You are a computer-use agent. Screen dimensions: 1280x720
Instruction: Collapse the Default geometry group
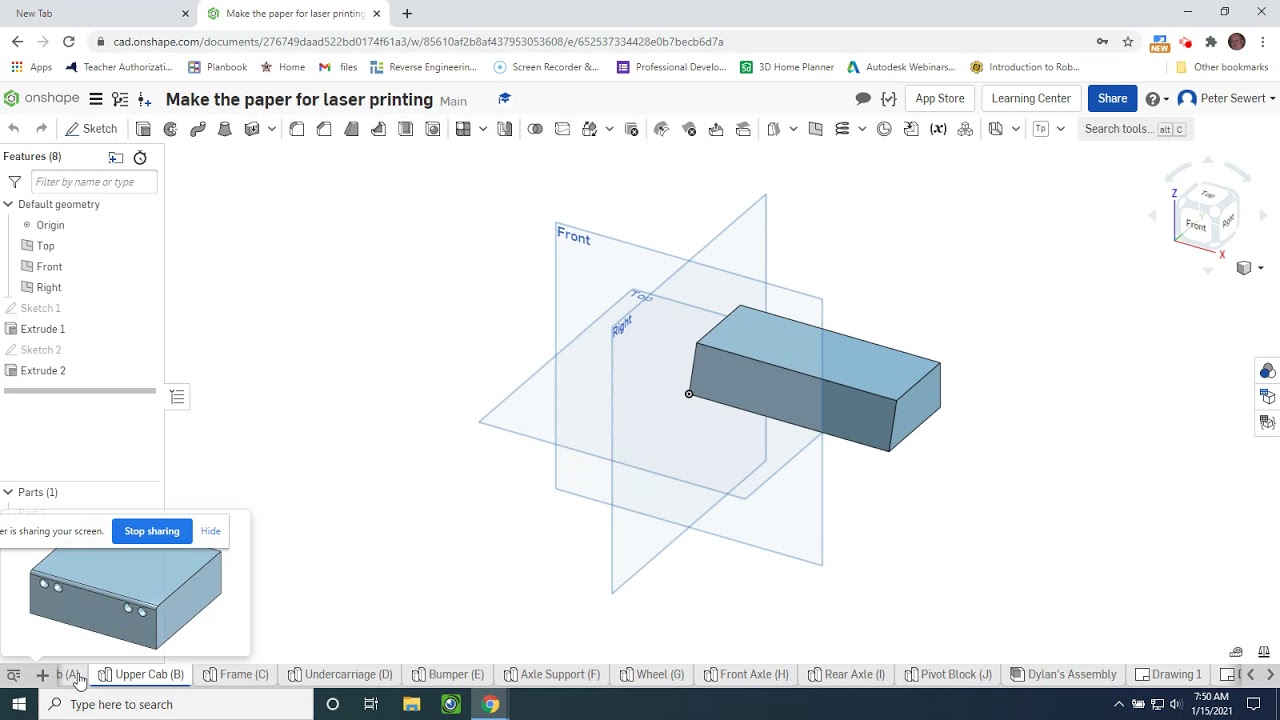tap(8, 204)
